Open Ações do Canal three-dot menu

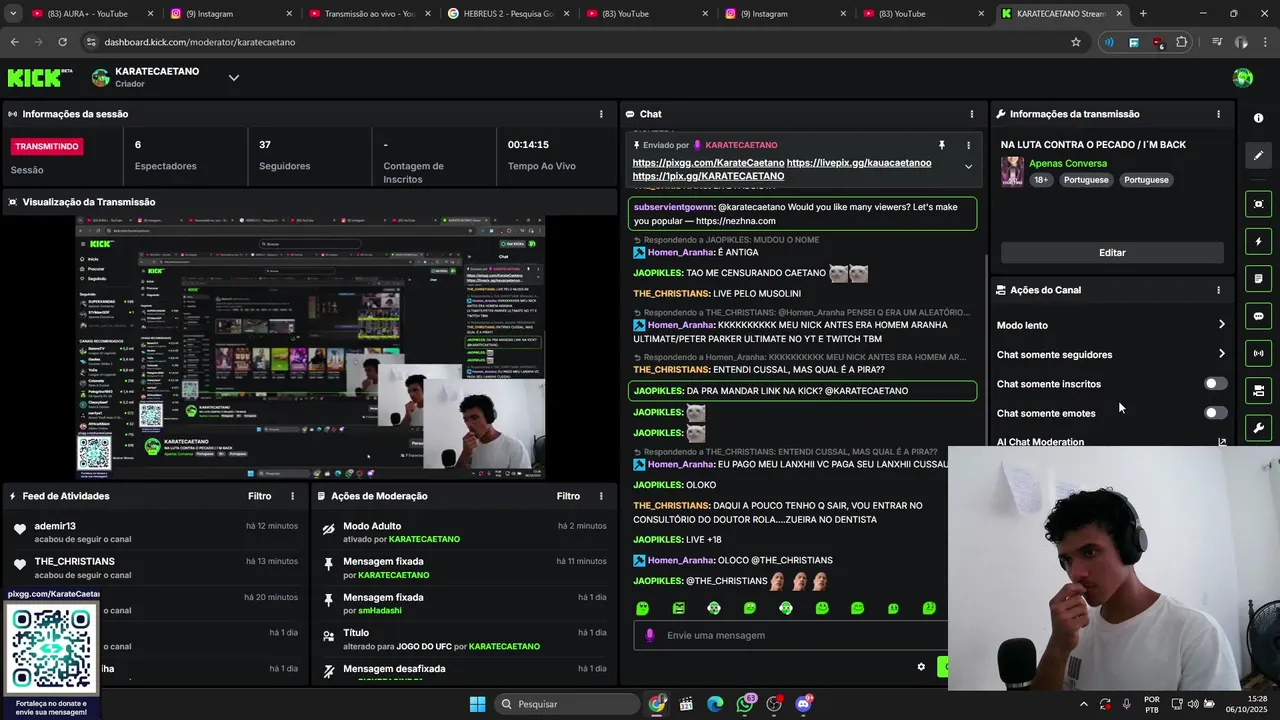click(x=1218, y=290)
